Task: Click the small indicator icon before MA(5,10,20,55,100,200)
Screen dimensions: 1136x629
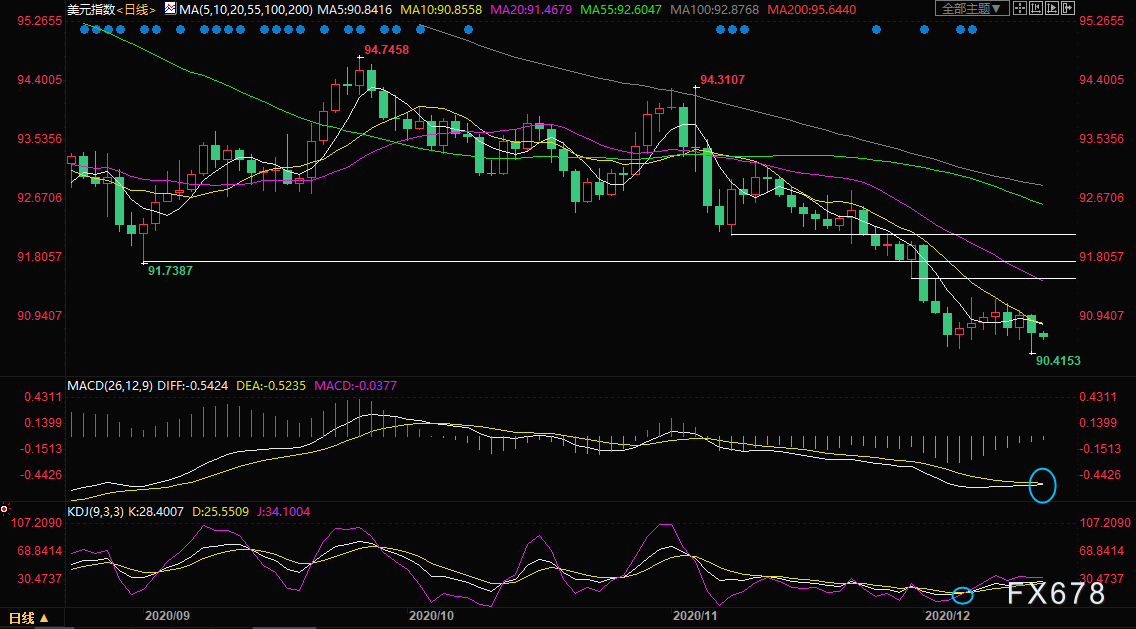Action: (x=169, y=9)
